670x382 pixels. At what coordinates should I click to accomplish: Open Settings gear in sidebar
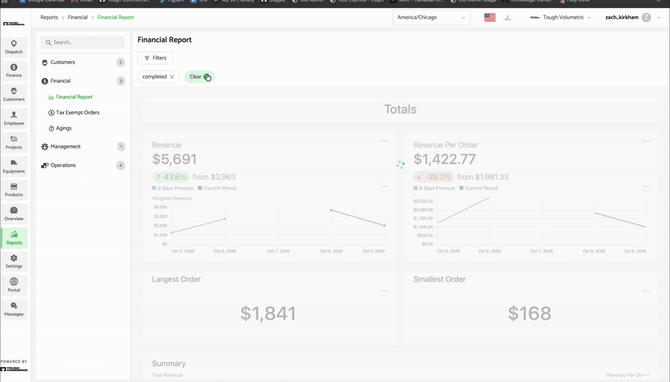(14, 262)
